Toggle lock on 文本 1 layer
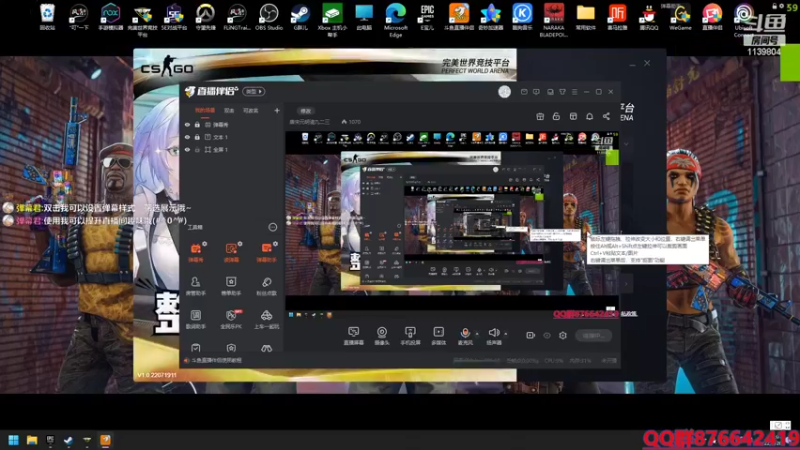The image size is (800, 450). point(197,137)
